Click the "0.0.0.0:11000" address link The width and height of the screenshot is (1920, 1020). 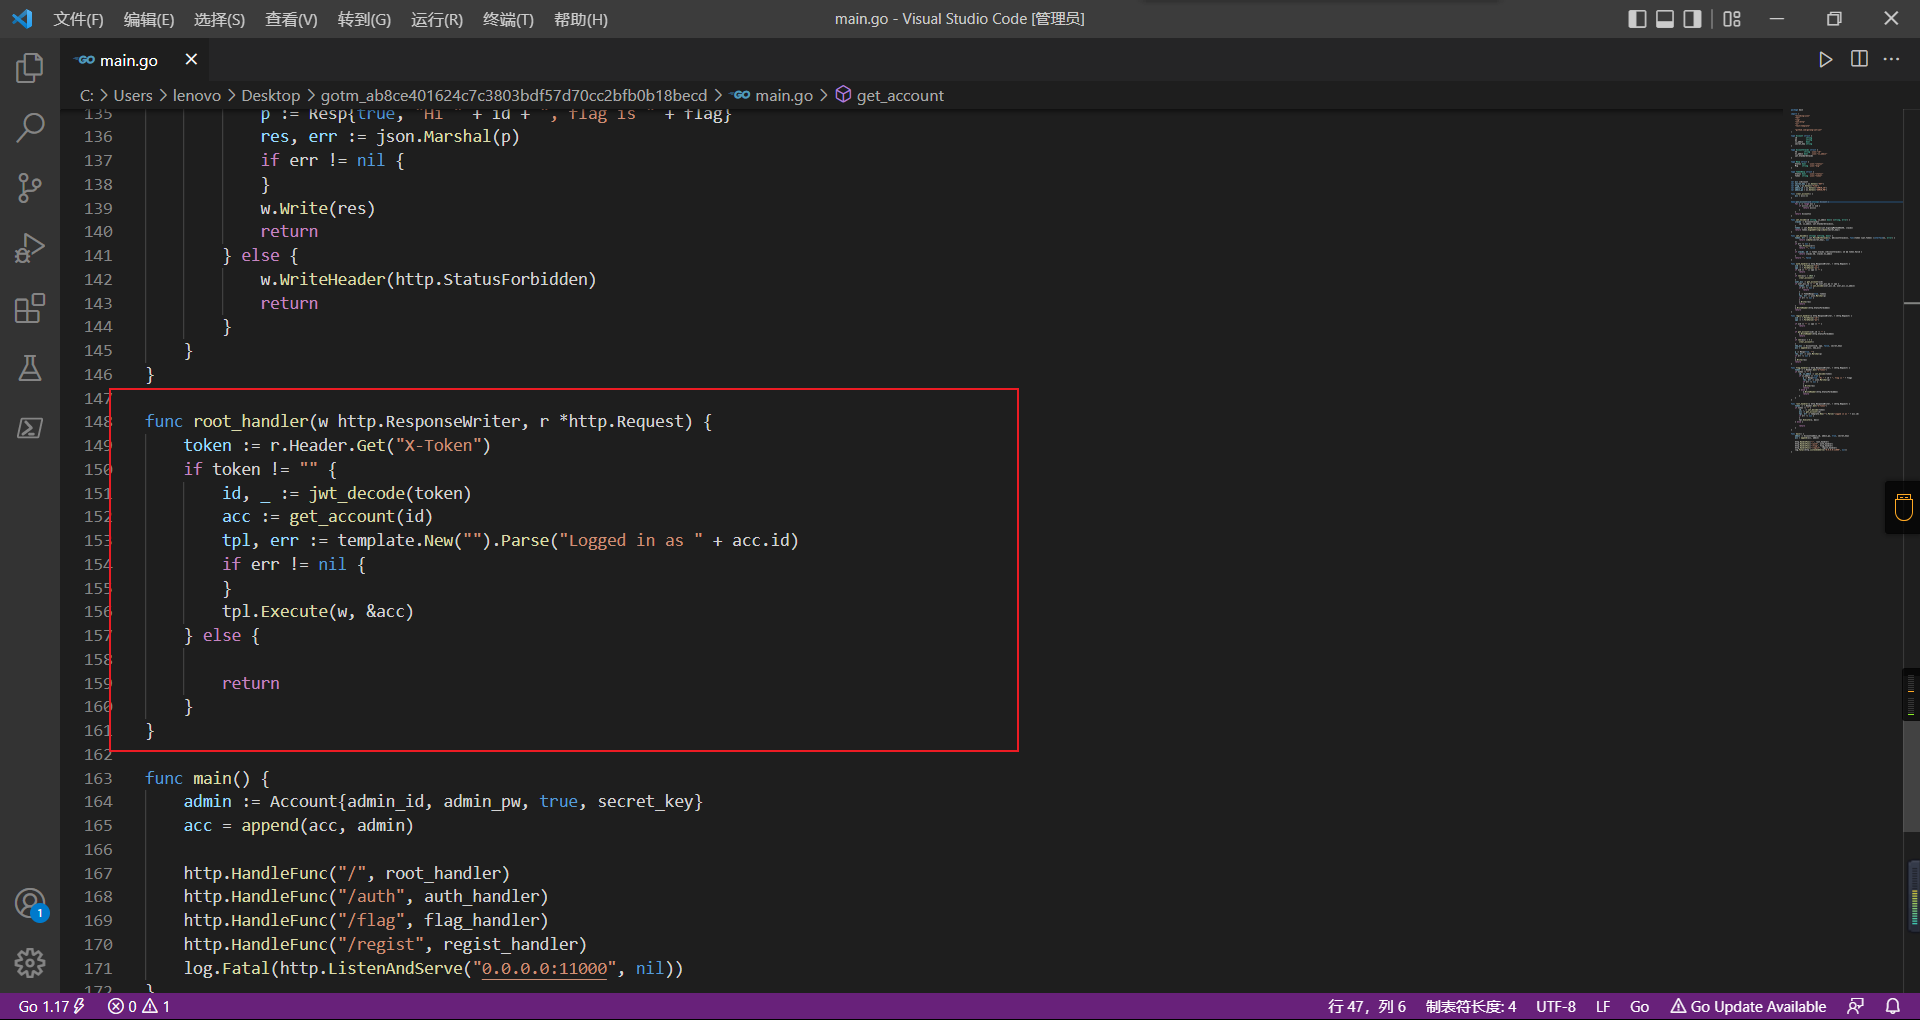544,968
